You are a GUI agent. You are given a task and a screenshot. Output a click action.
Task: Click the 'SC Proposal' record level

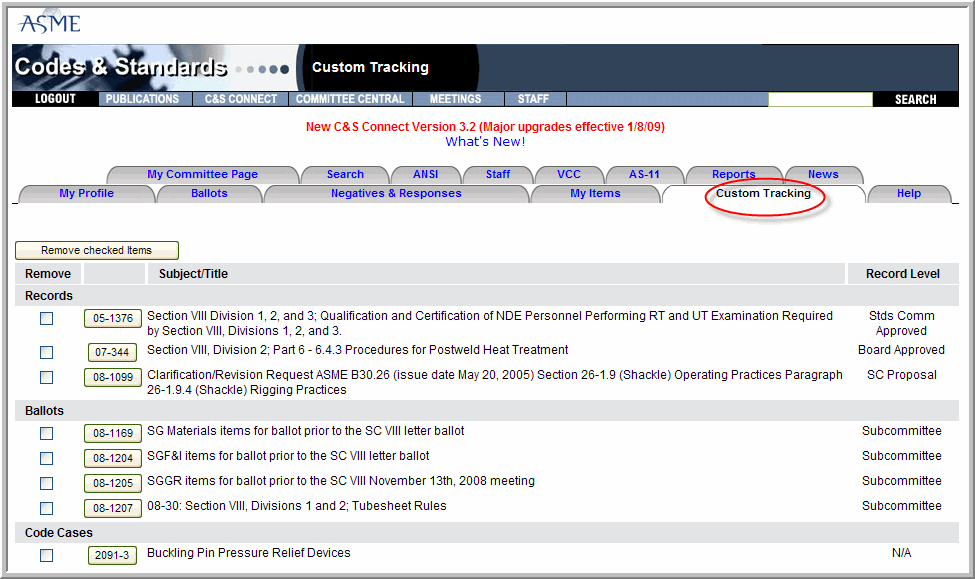pos(902,375)
